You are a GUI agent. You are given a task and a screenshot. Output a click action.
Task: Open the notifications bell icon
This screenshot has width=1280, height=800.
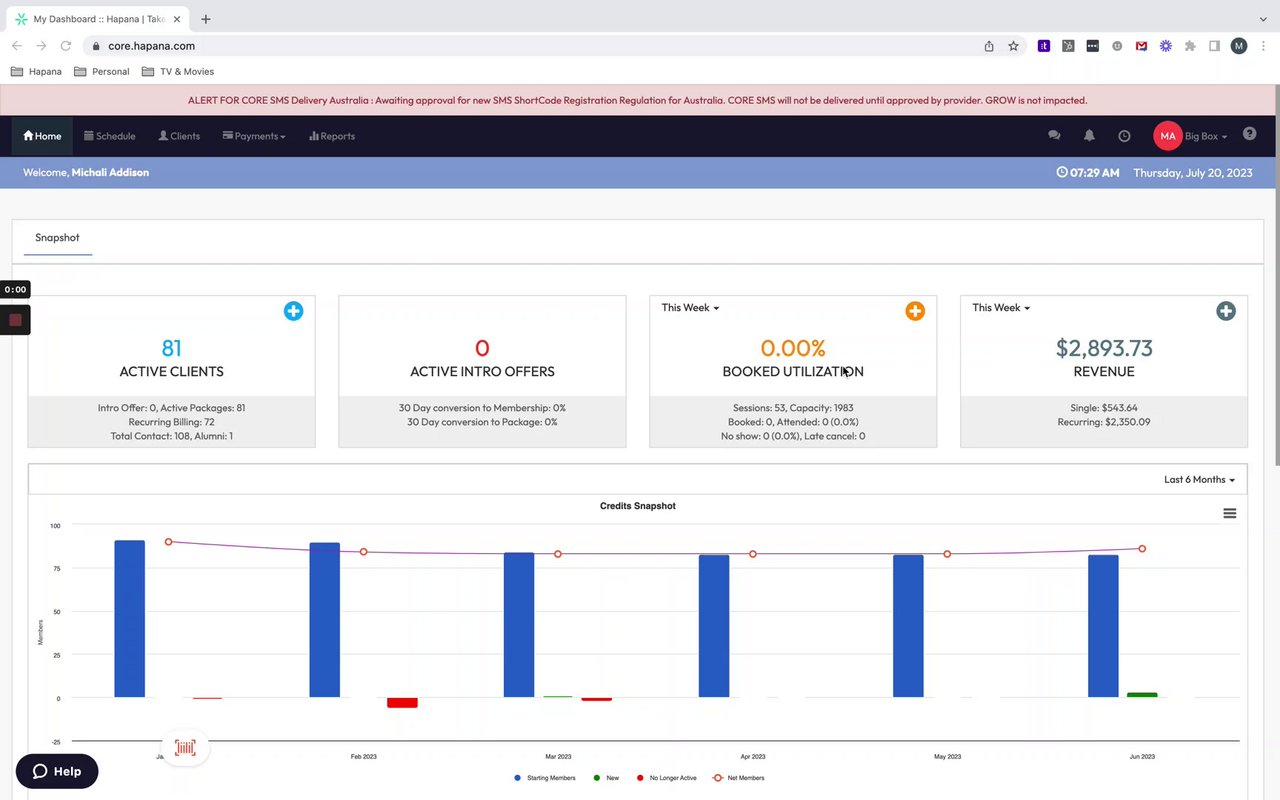point(1089,136)
